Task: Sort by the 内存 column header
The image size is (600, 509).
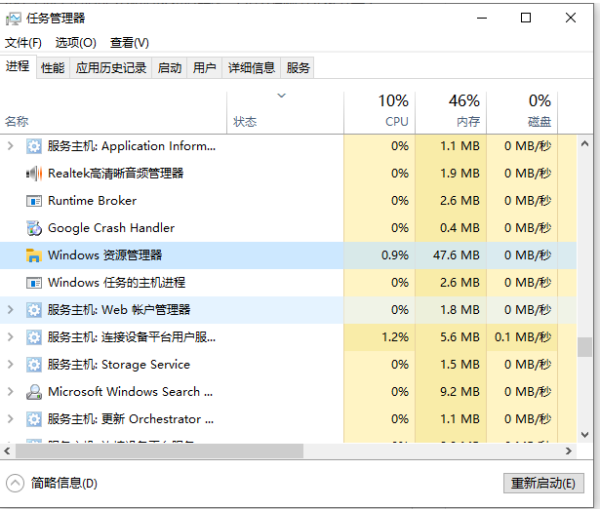Action: coord(451,113)
